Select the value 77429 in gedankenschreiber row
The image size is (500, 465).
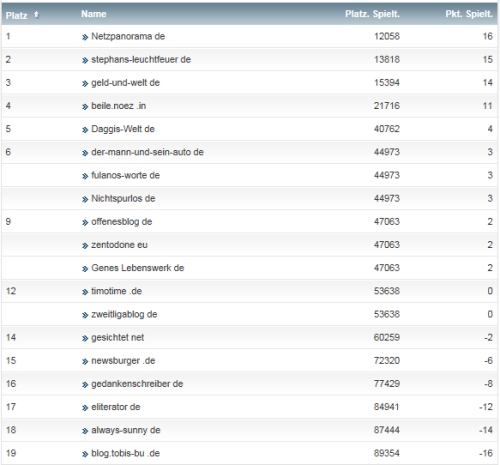tap(387, 384)
